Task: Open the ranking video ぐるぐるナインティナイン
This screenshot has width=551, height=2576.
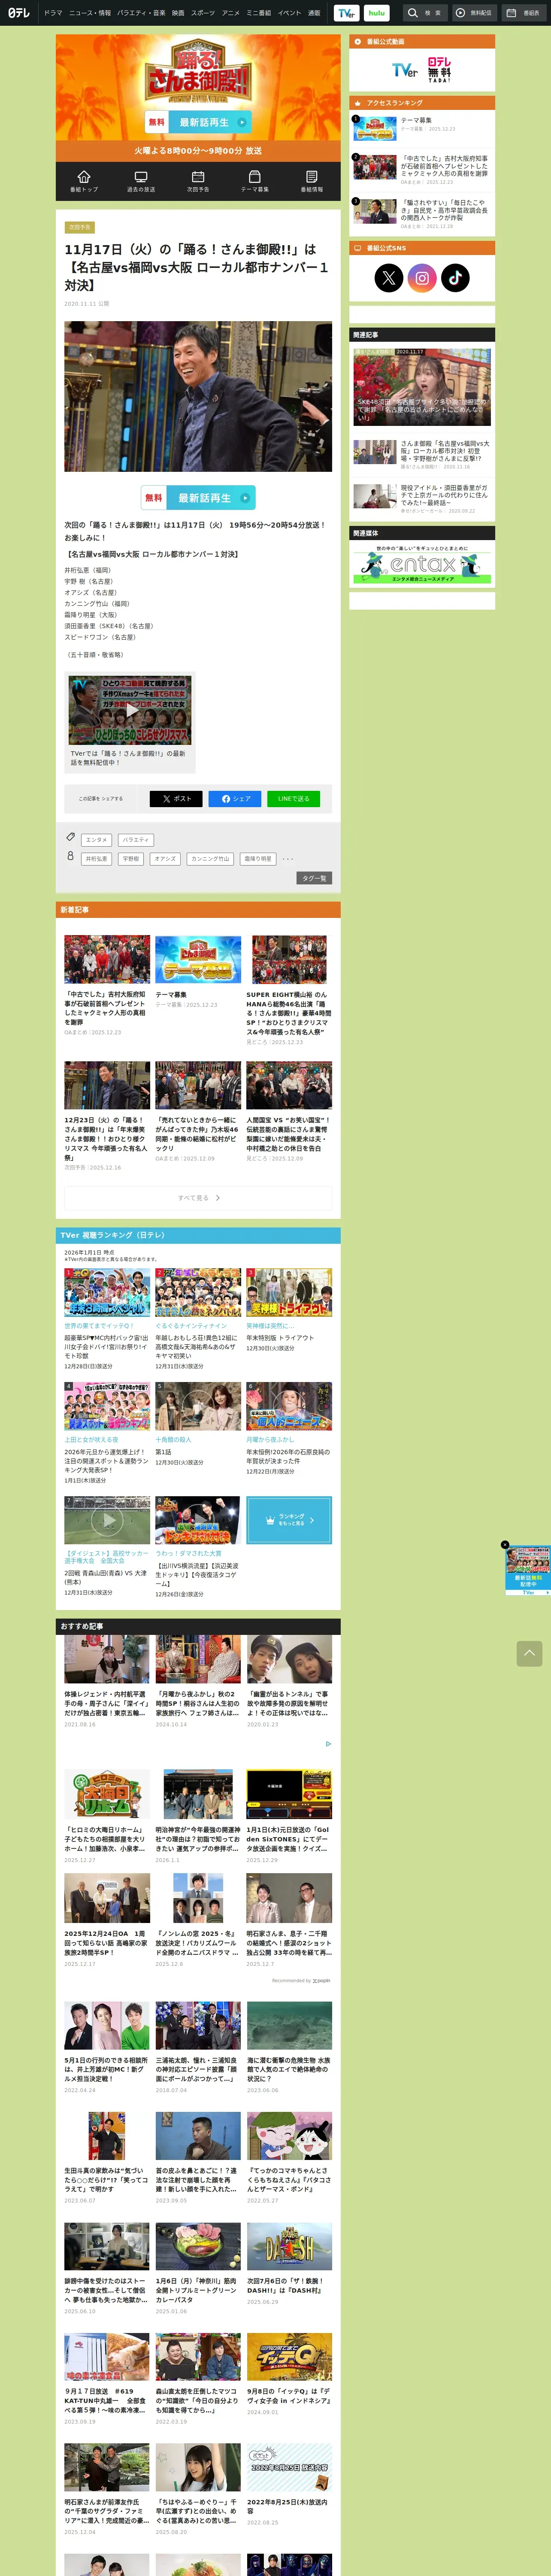Action: pos(198,1292)
